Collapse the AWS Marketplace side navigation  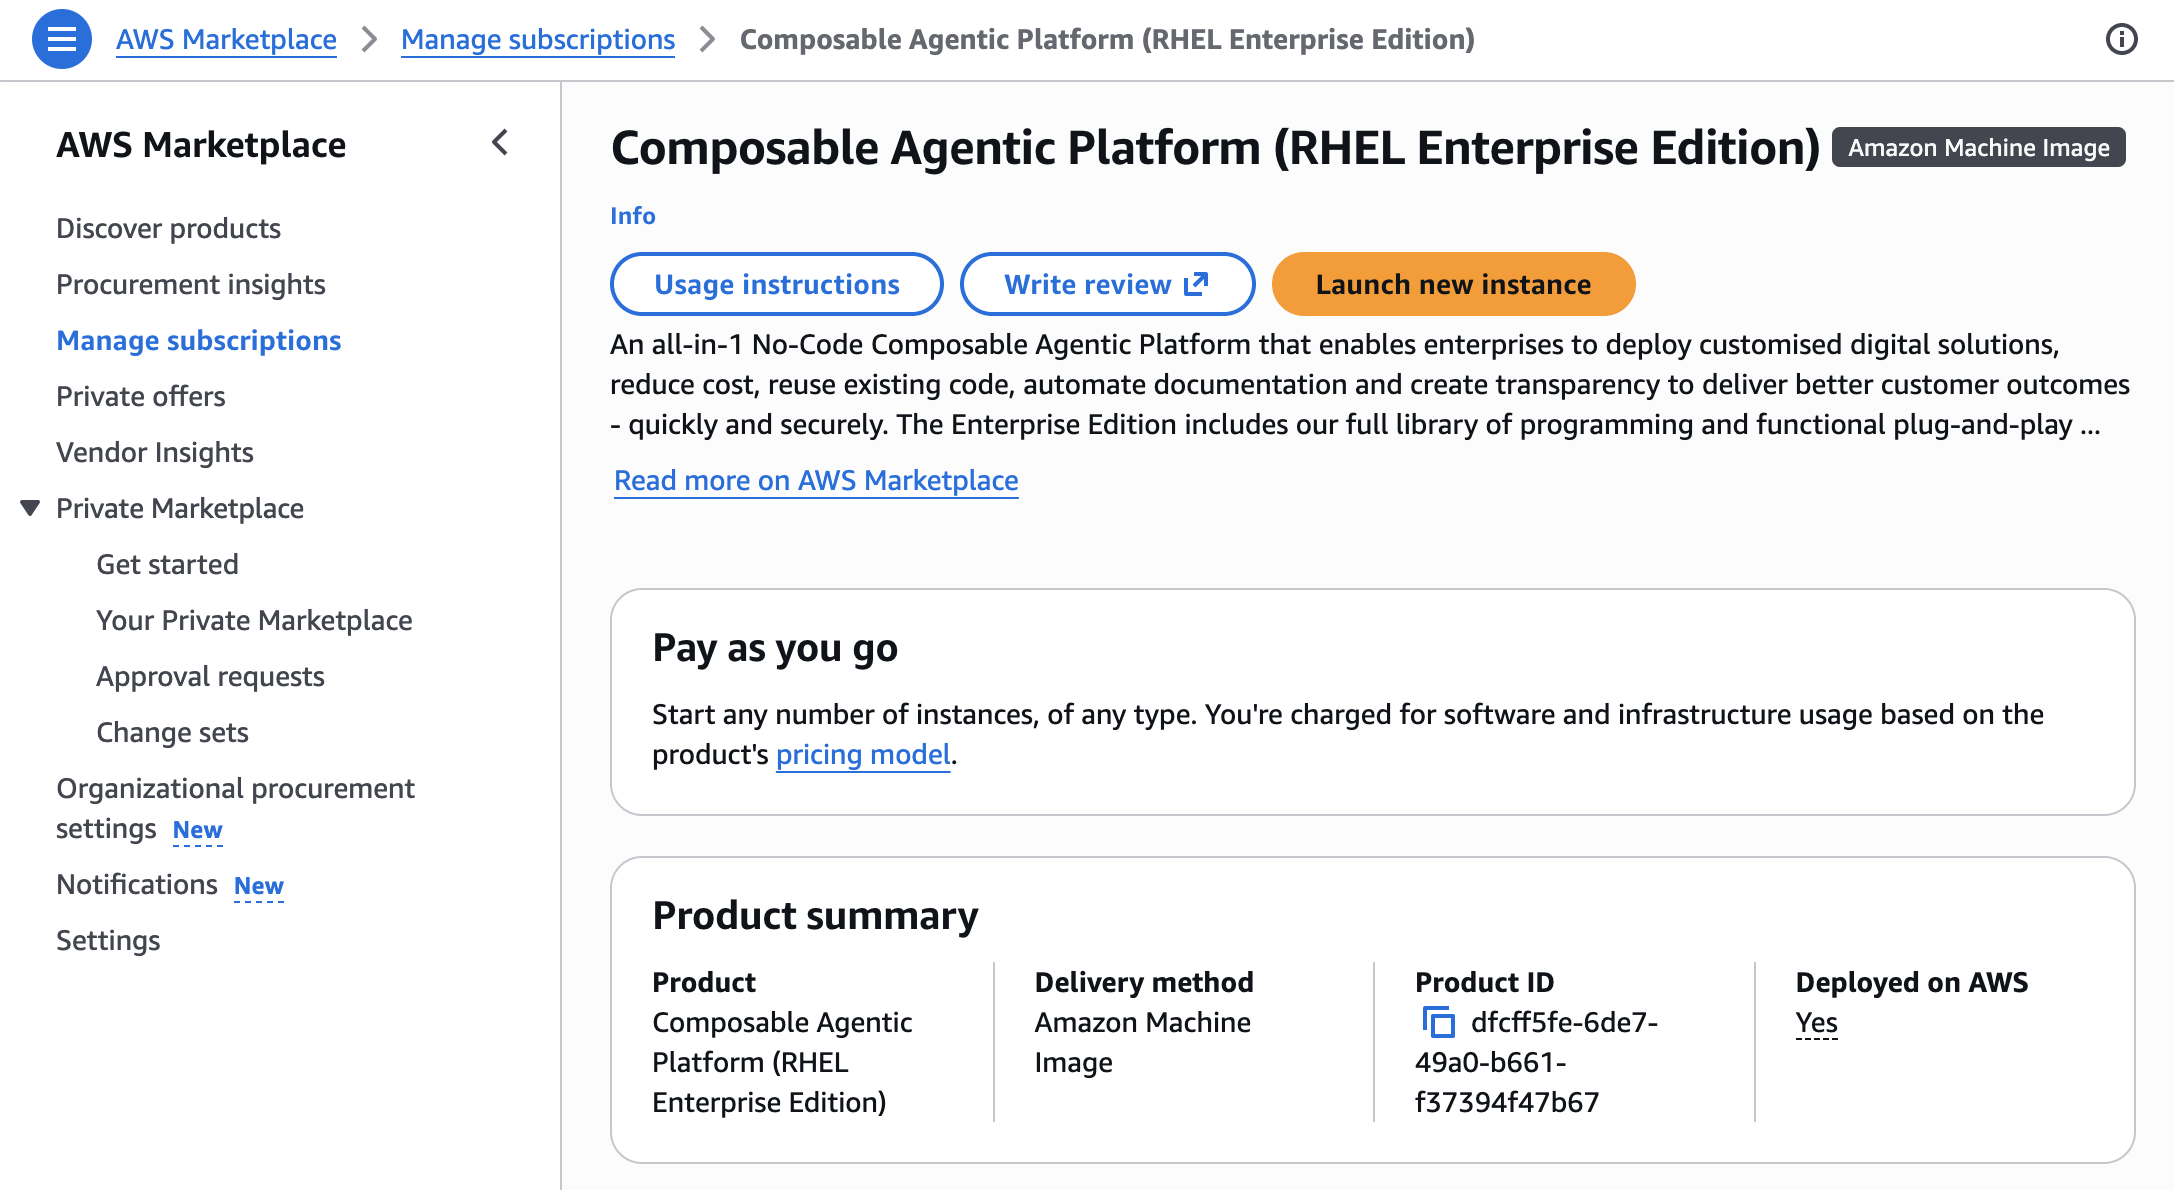500,143
